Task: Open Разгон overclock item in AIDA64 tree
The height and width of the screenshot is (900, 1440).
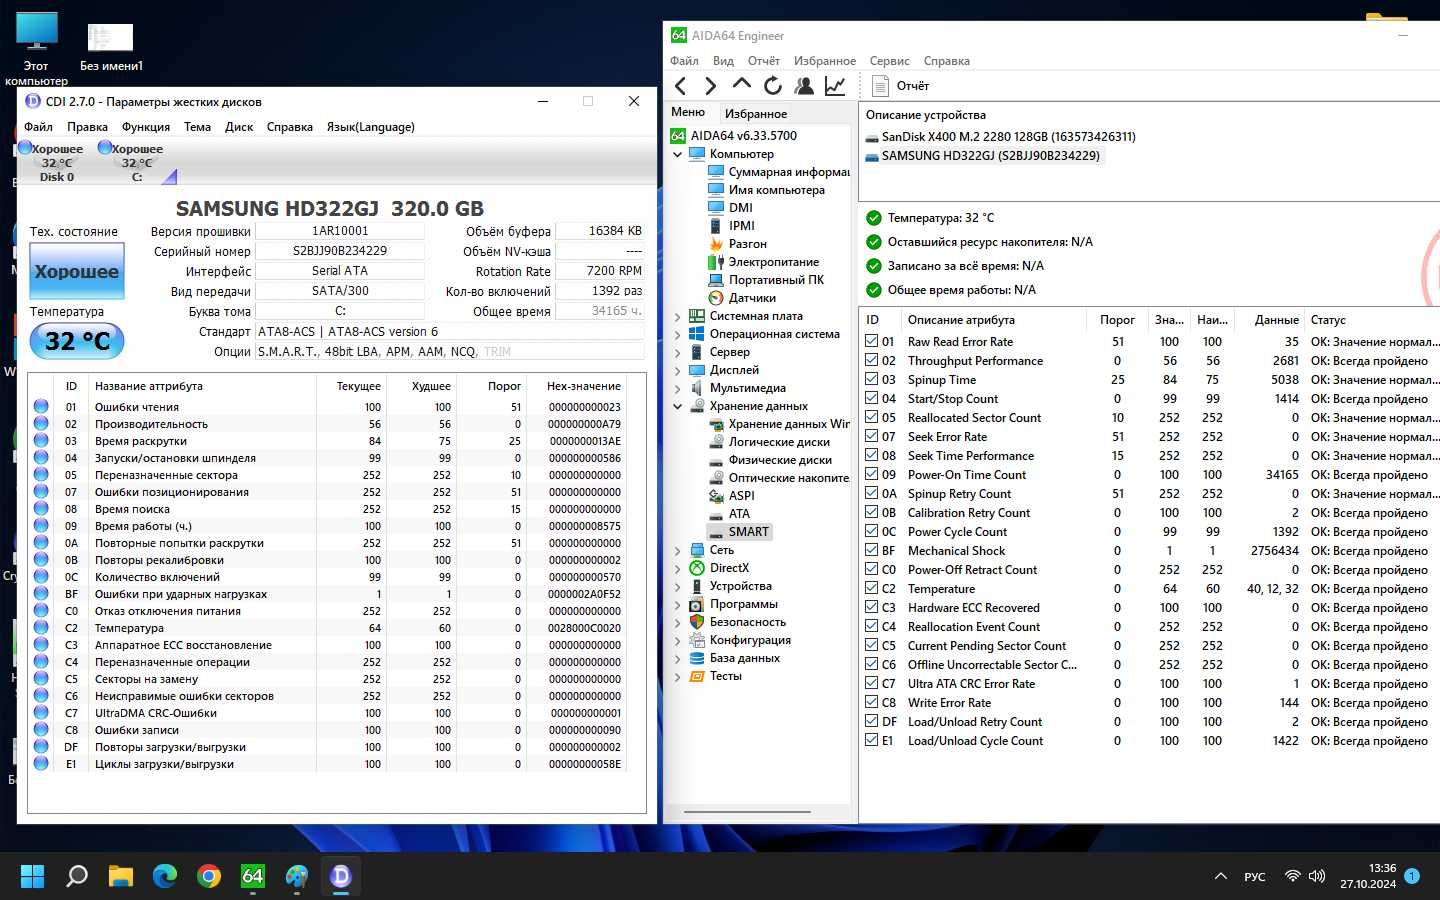Action: point(737,244)
